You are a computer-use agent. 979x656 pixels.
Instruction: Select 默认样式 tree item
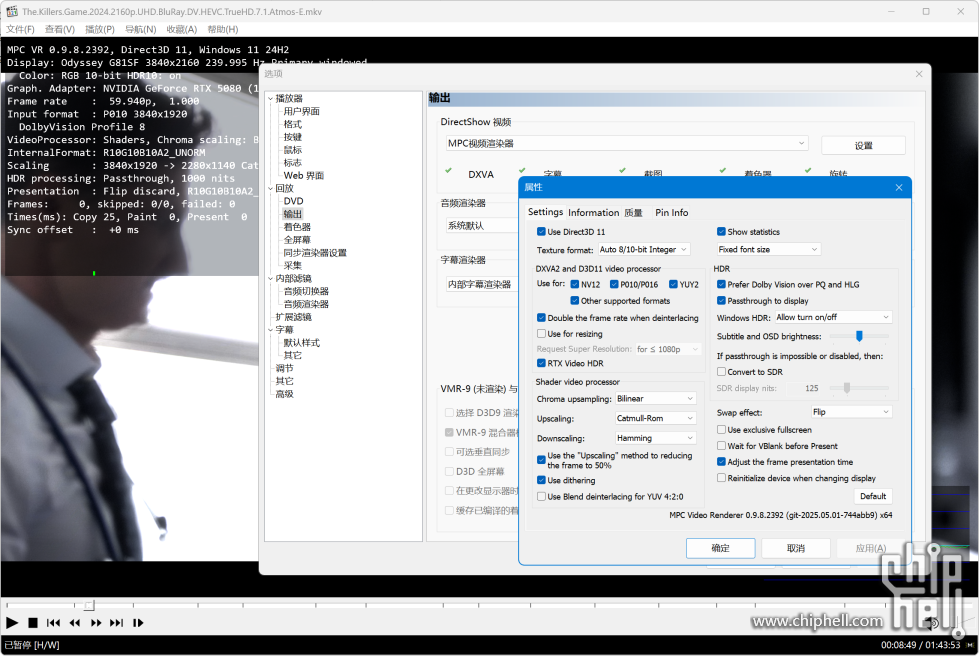(x=302, y=343)
